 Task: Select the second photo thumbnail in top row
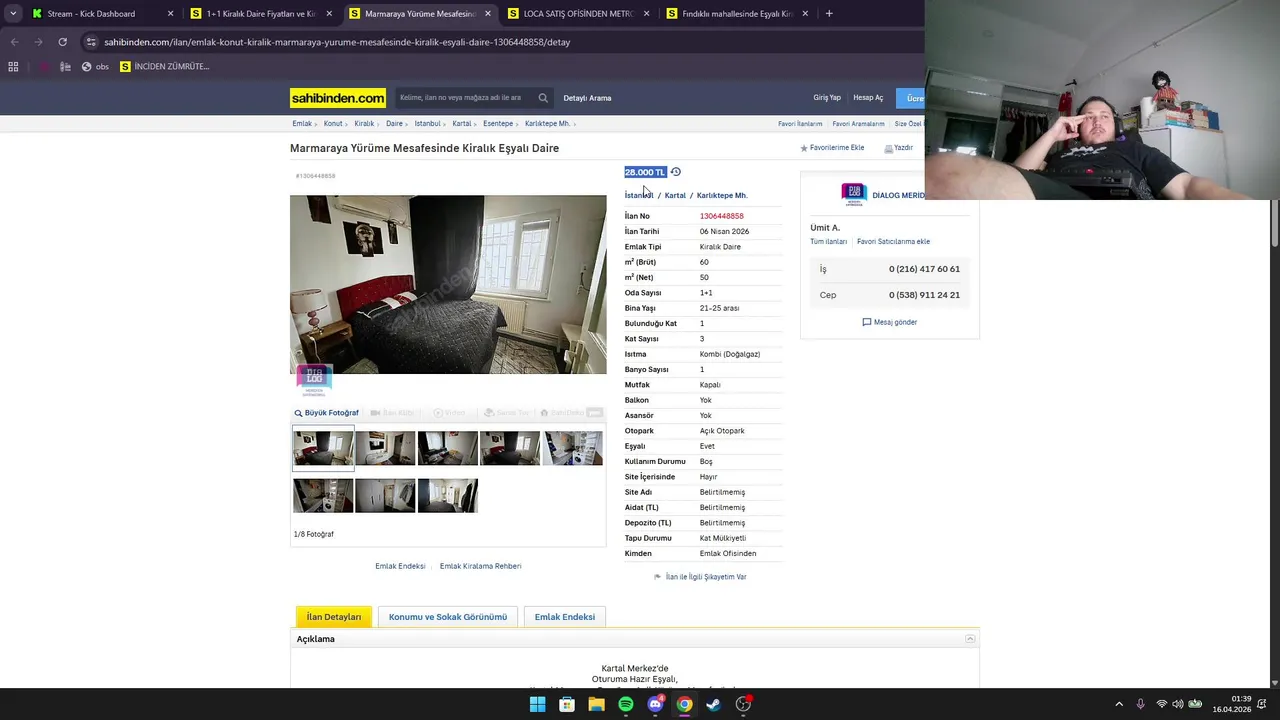(385, 448)
